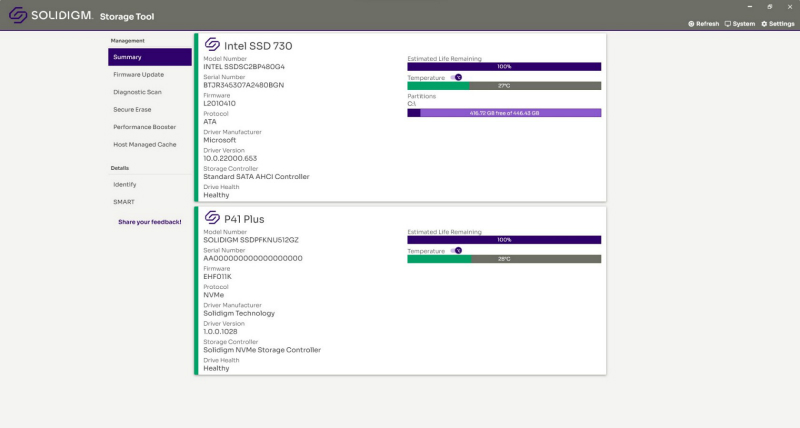Click the Intel SSD 730 drive logo
800x428 pixels.
(x=212, y=45)
